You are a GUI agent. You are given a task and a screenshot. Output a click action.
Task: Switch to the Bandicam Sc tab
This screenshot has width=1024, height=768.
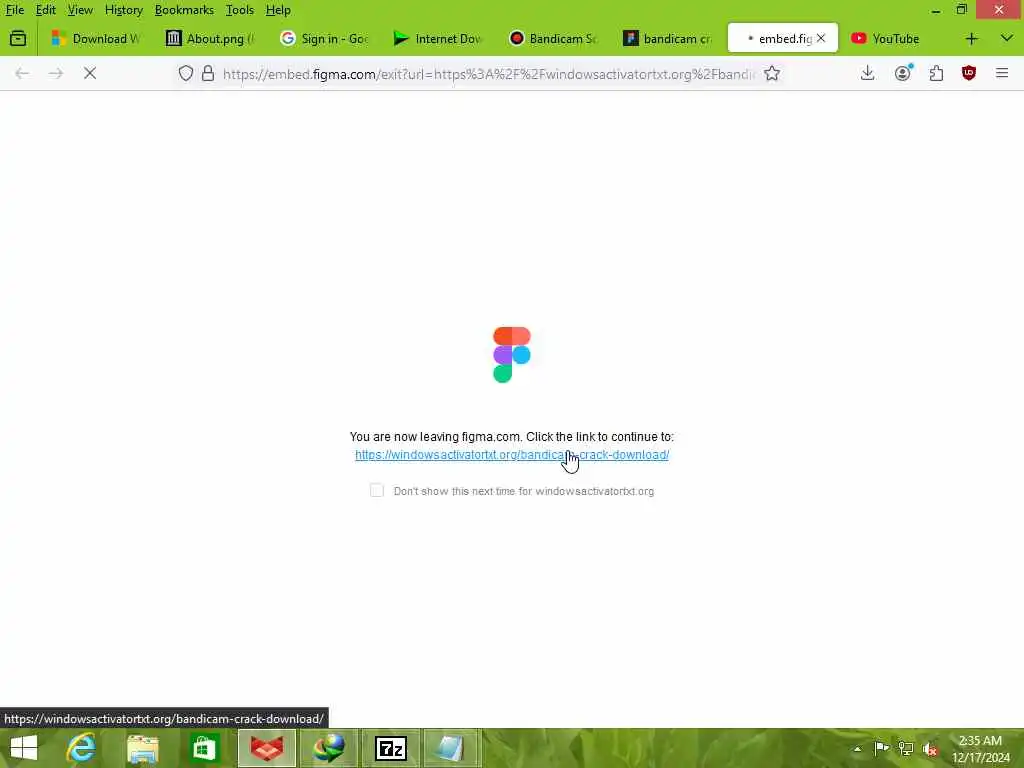(554, 39)
